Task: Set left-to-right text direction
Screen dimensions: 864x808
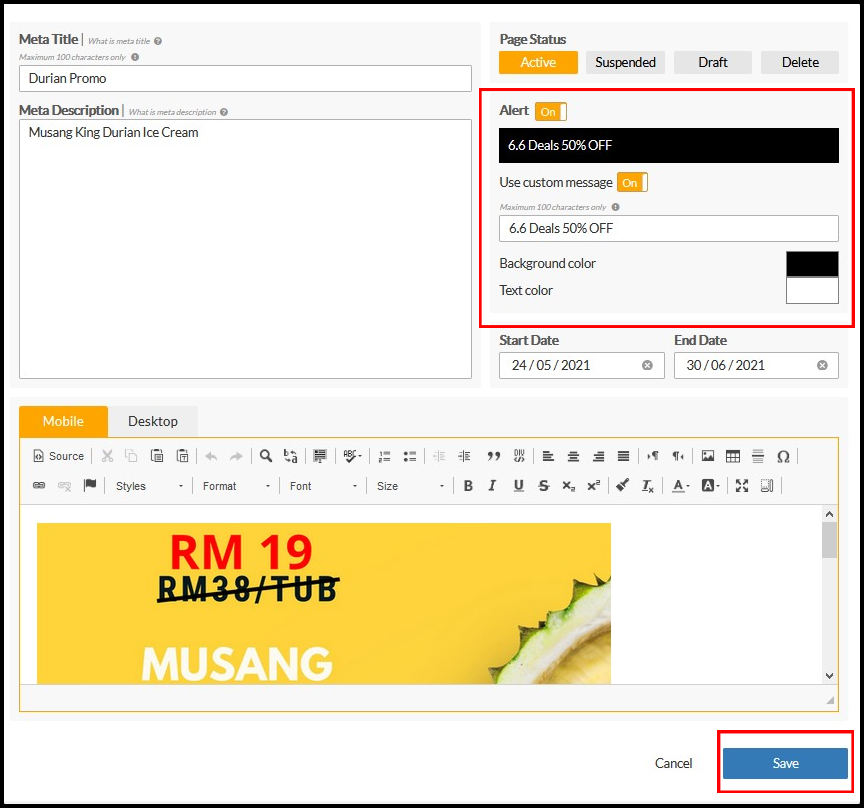Action: [x=653, y=456]
